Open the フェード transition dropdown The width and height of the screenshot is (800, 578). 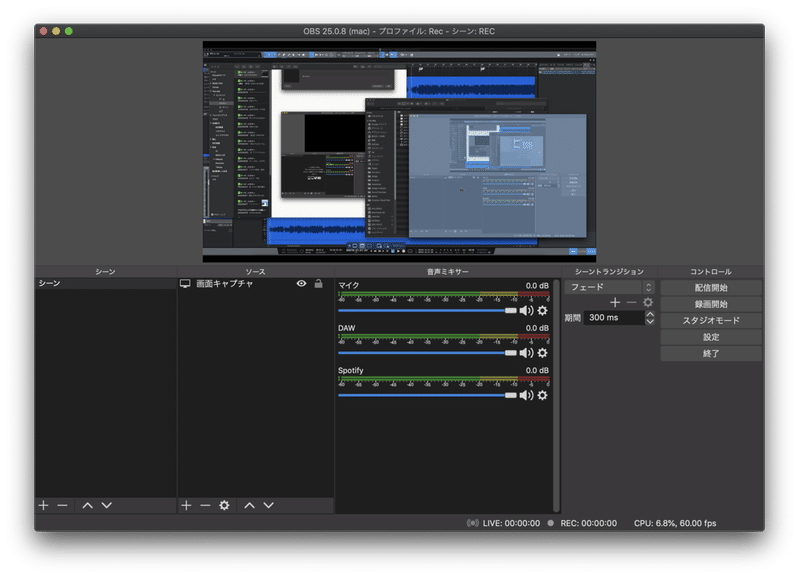(x=609, y=287)
